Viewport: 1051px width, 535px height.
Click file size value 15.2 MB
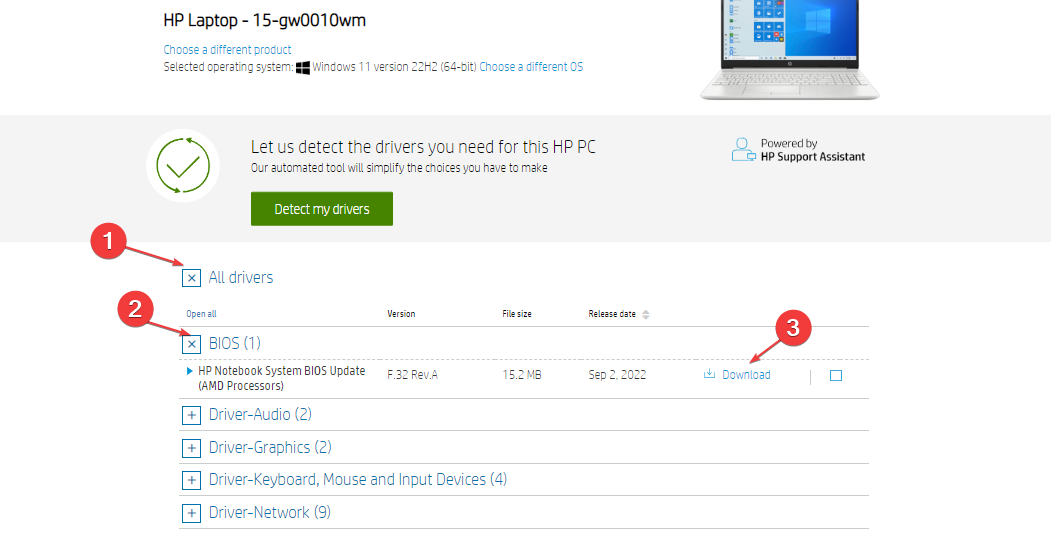coord(522,375)
